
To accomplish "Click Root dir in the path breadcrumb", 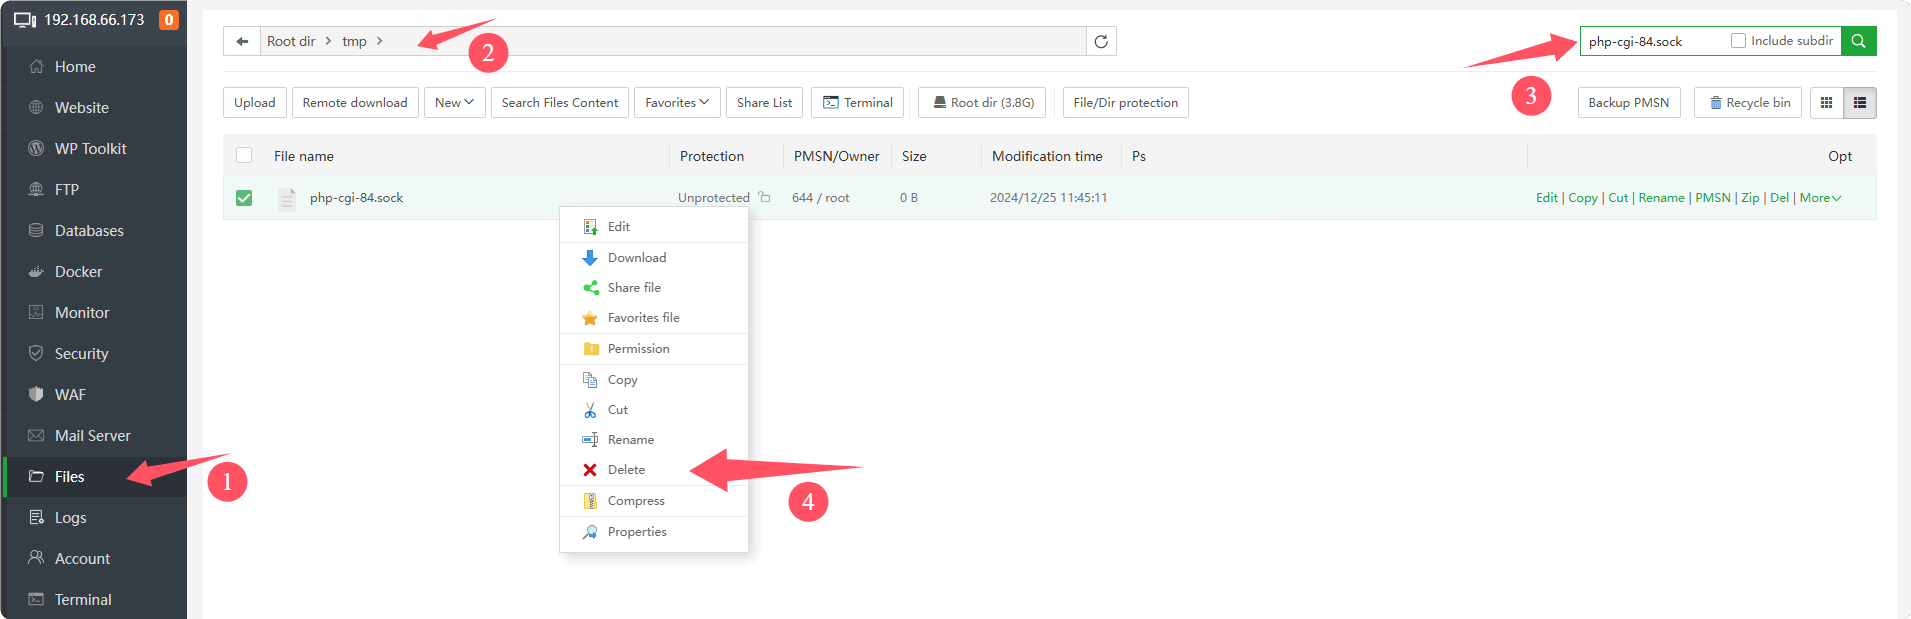I will 291,41.
